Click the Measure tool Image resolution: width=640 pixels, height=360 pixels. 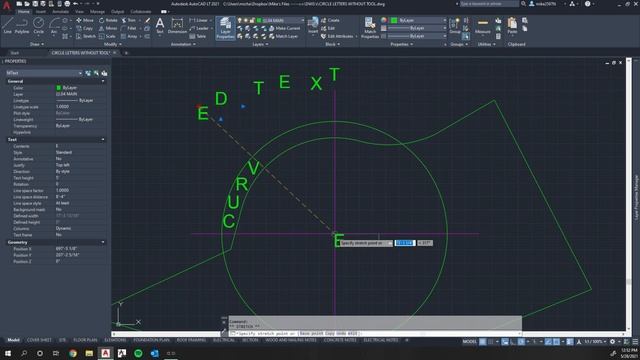pyautogui.click(x=482, y=26)
